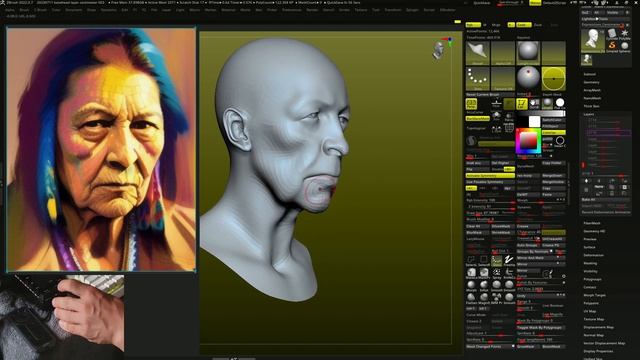Select the Magnify brush
640x360 pixels.
[484, 299]
